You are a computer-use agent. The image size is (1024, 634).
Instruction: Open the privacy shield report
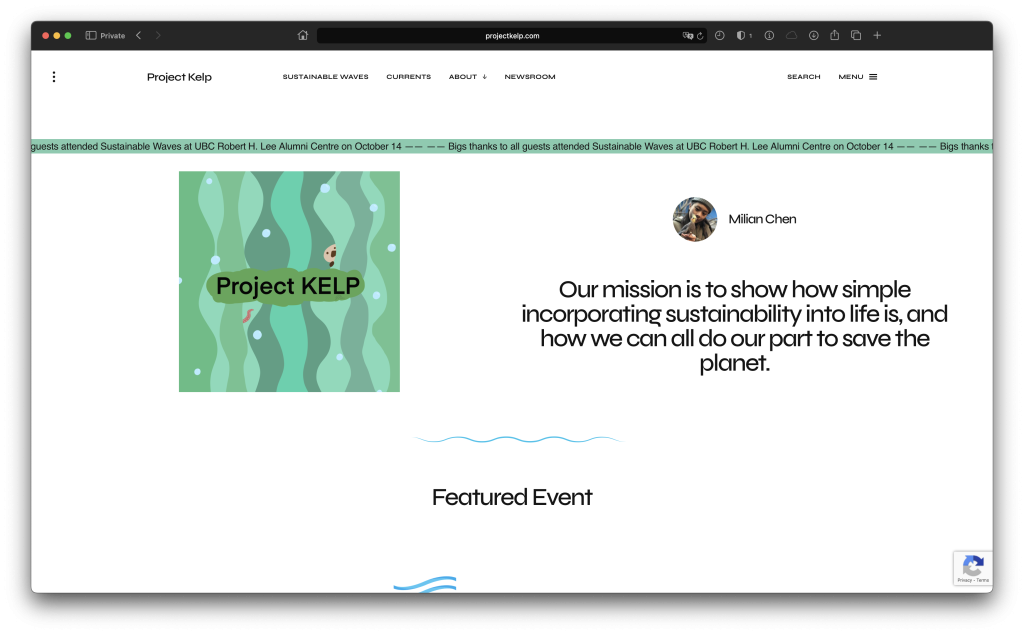pyautogui.click(x=743, y=35)
